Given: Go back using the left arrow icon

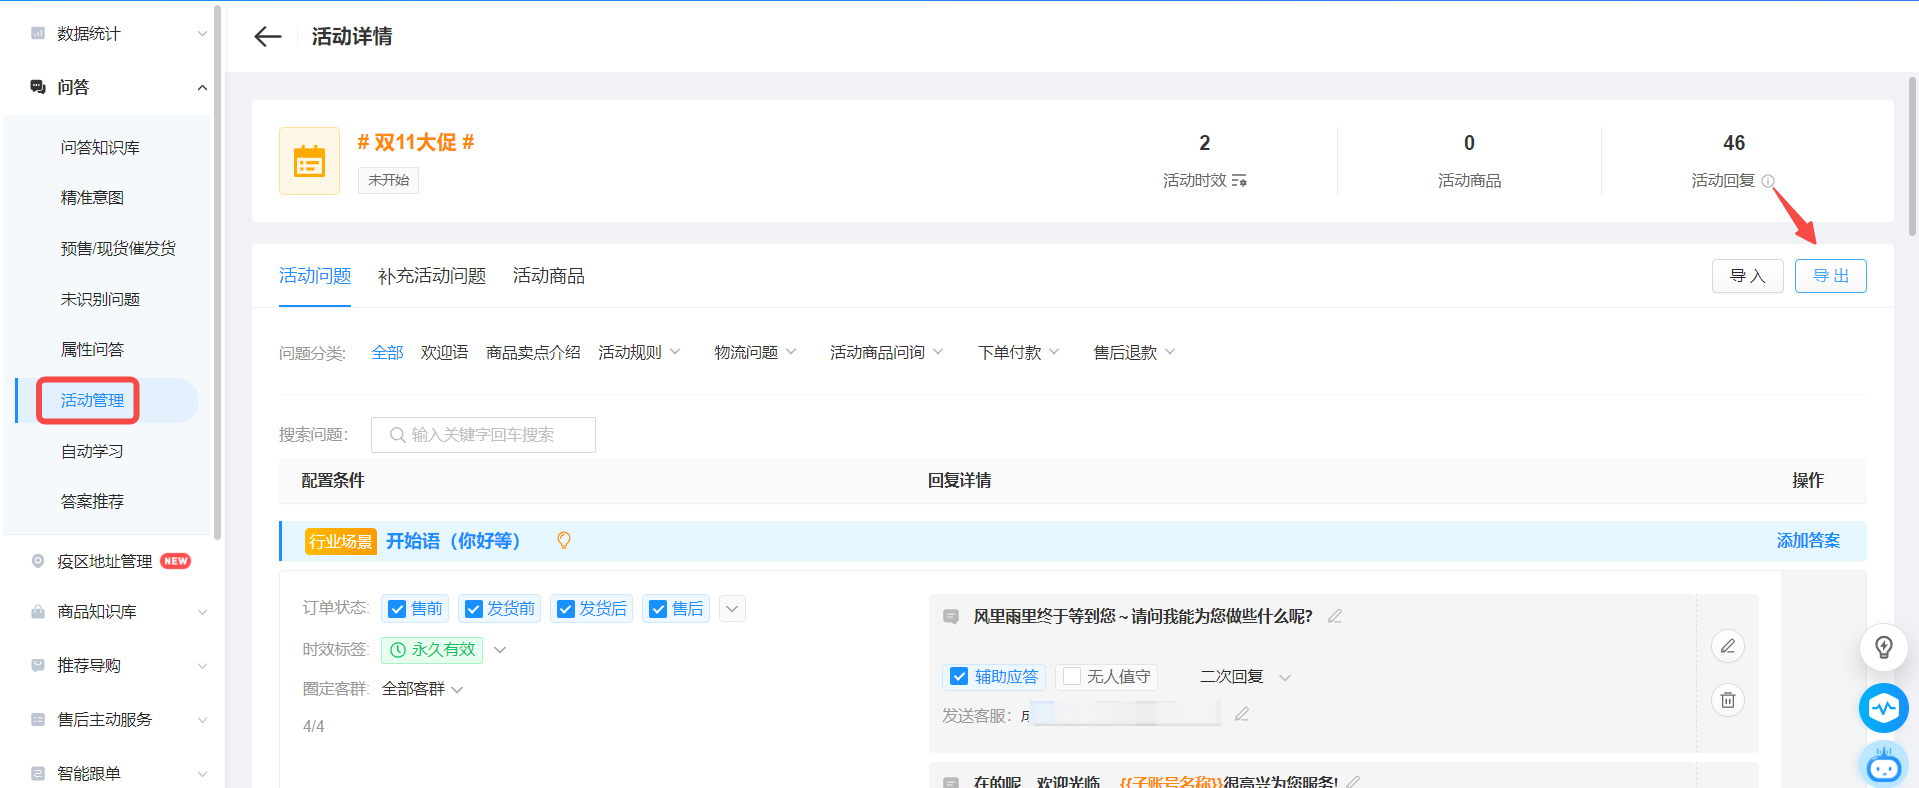Looking at the screenshot, I should pyautogui.click(x=267, y=37).
